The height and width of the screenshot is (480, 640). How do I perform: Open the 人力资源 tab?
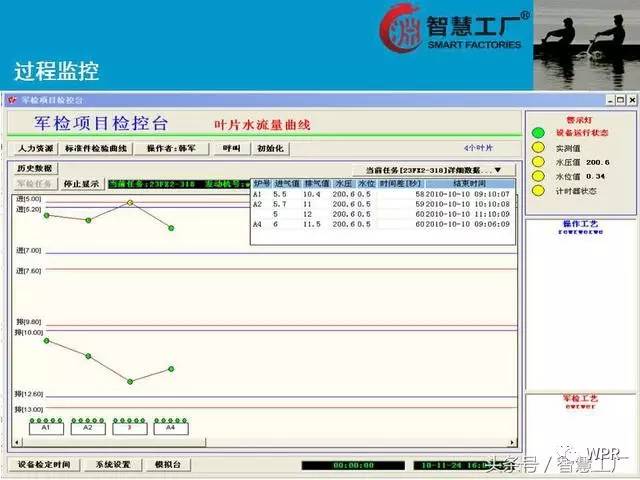38,148
